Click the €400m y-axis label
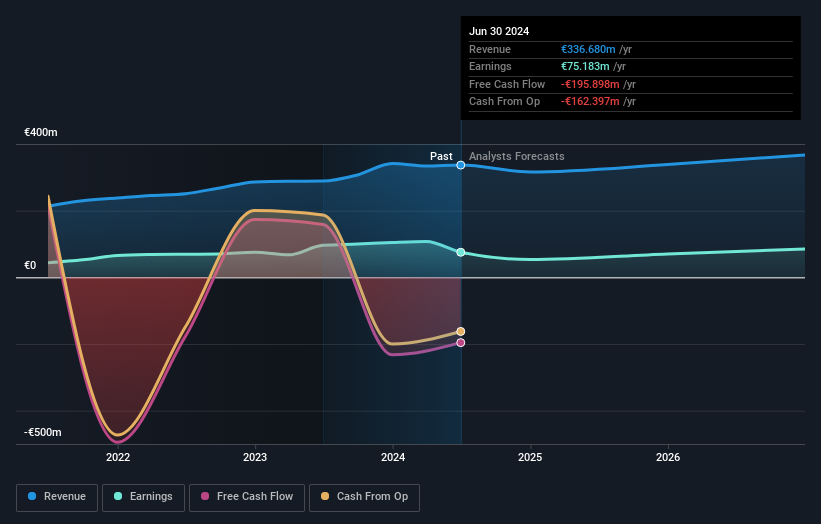This screenshot has height=524, width=821. click(41, 132)
